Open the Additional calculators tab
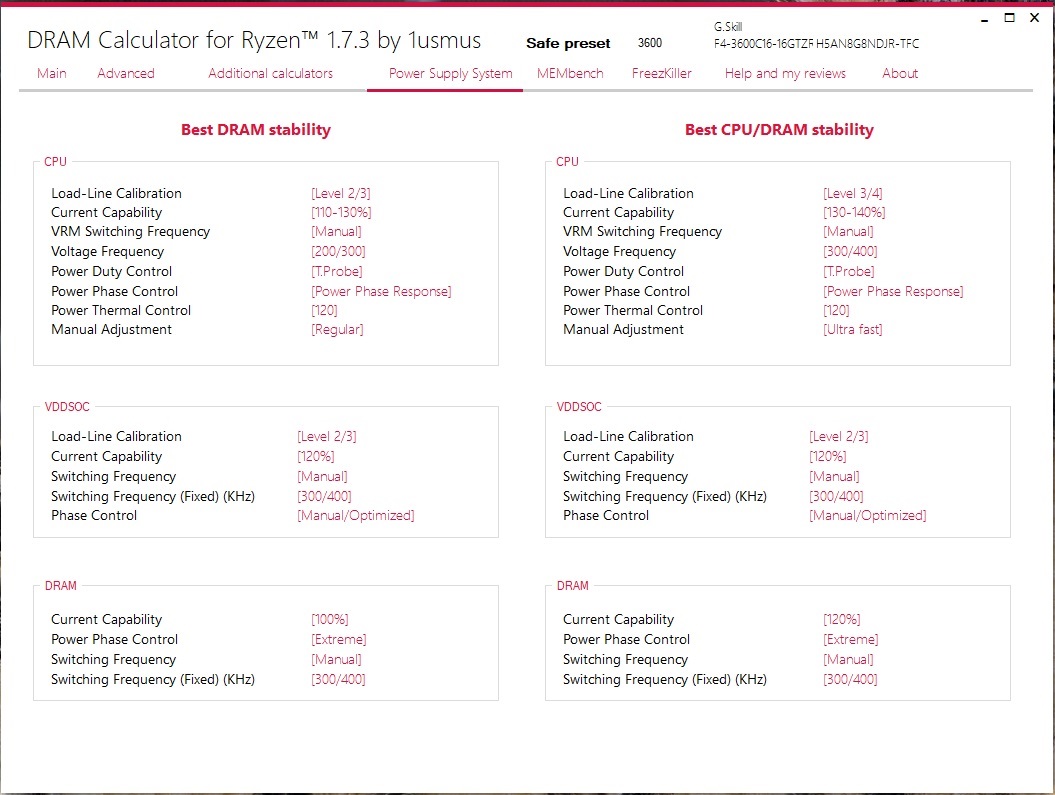Screen dimensions: 1055x795 [x=270, y=73]
